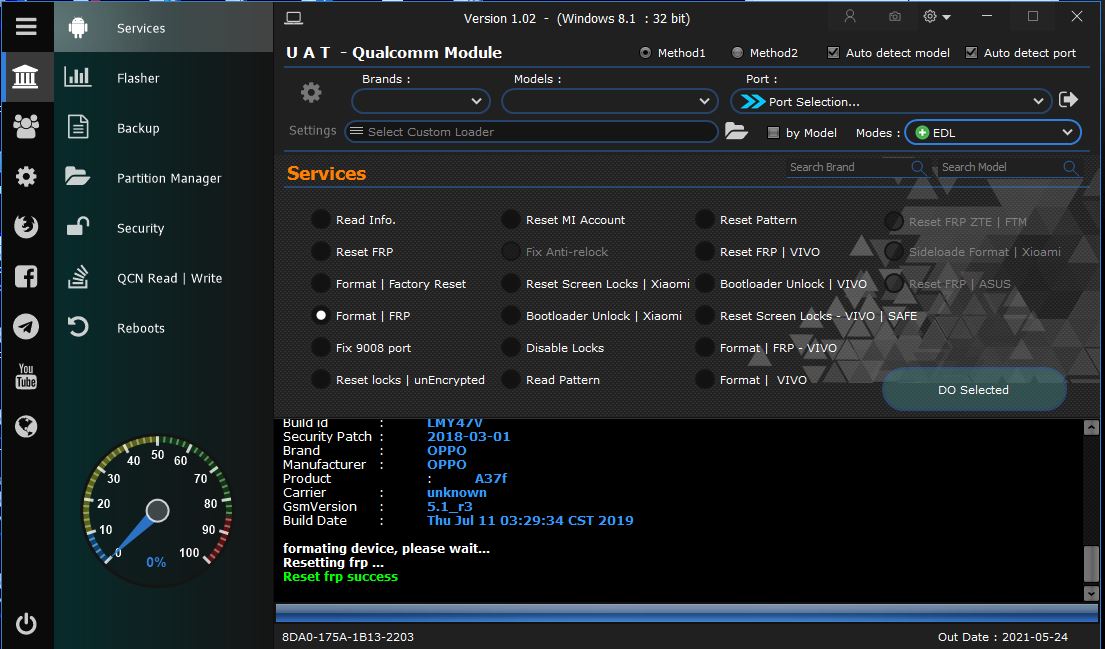
Task: Open the YouTube sidebar icon
Action: [26, 376]
